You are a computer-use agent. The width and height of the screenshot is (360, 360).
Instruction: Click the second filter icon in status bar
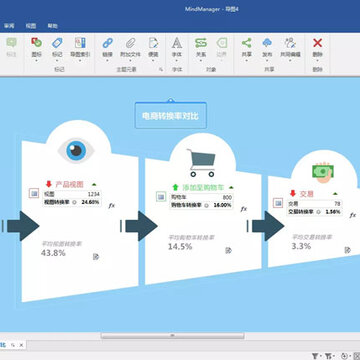pyautogui.click(x=329, y=356)
